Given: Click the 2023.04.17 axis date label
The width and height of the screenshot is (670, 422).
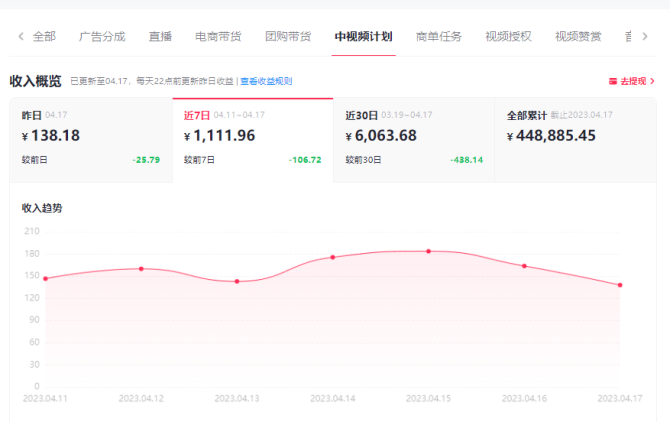Looking at the screenshot, I should point(620,399).
